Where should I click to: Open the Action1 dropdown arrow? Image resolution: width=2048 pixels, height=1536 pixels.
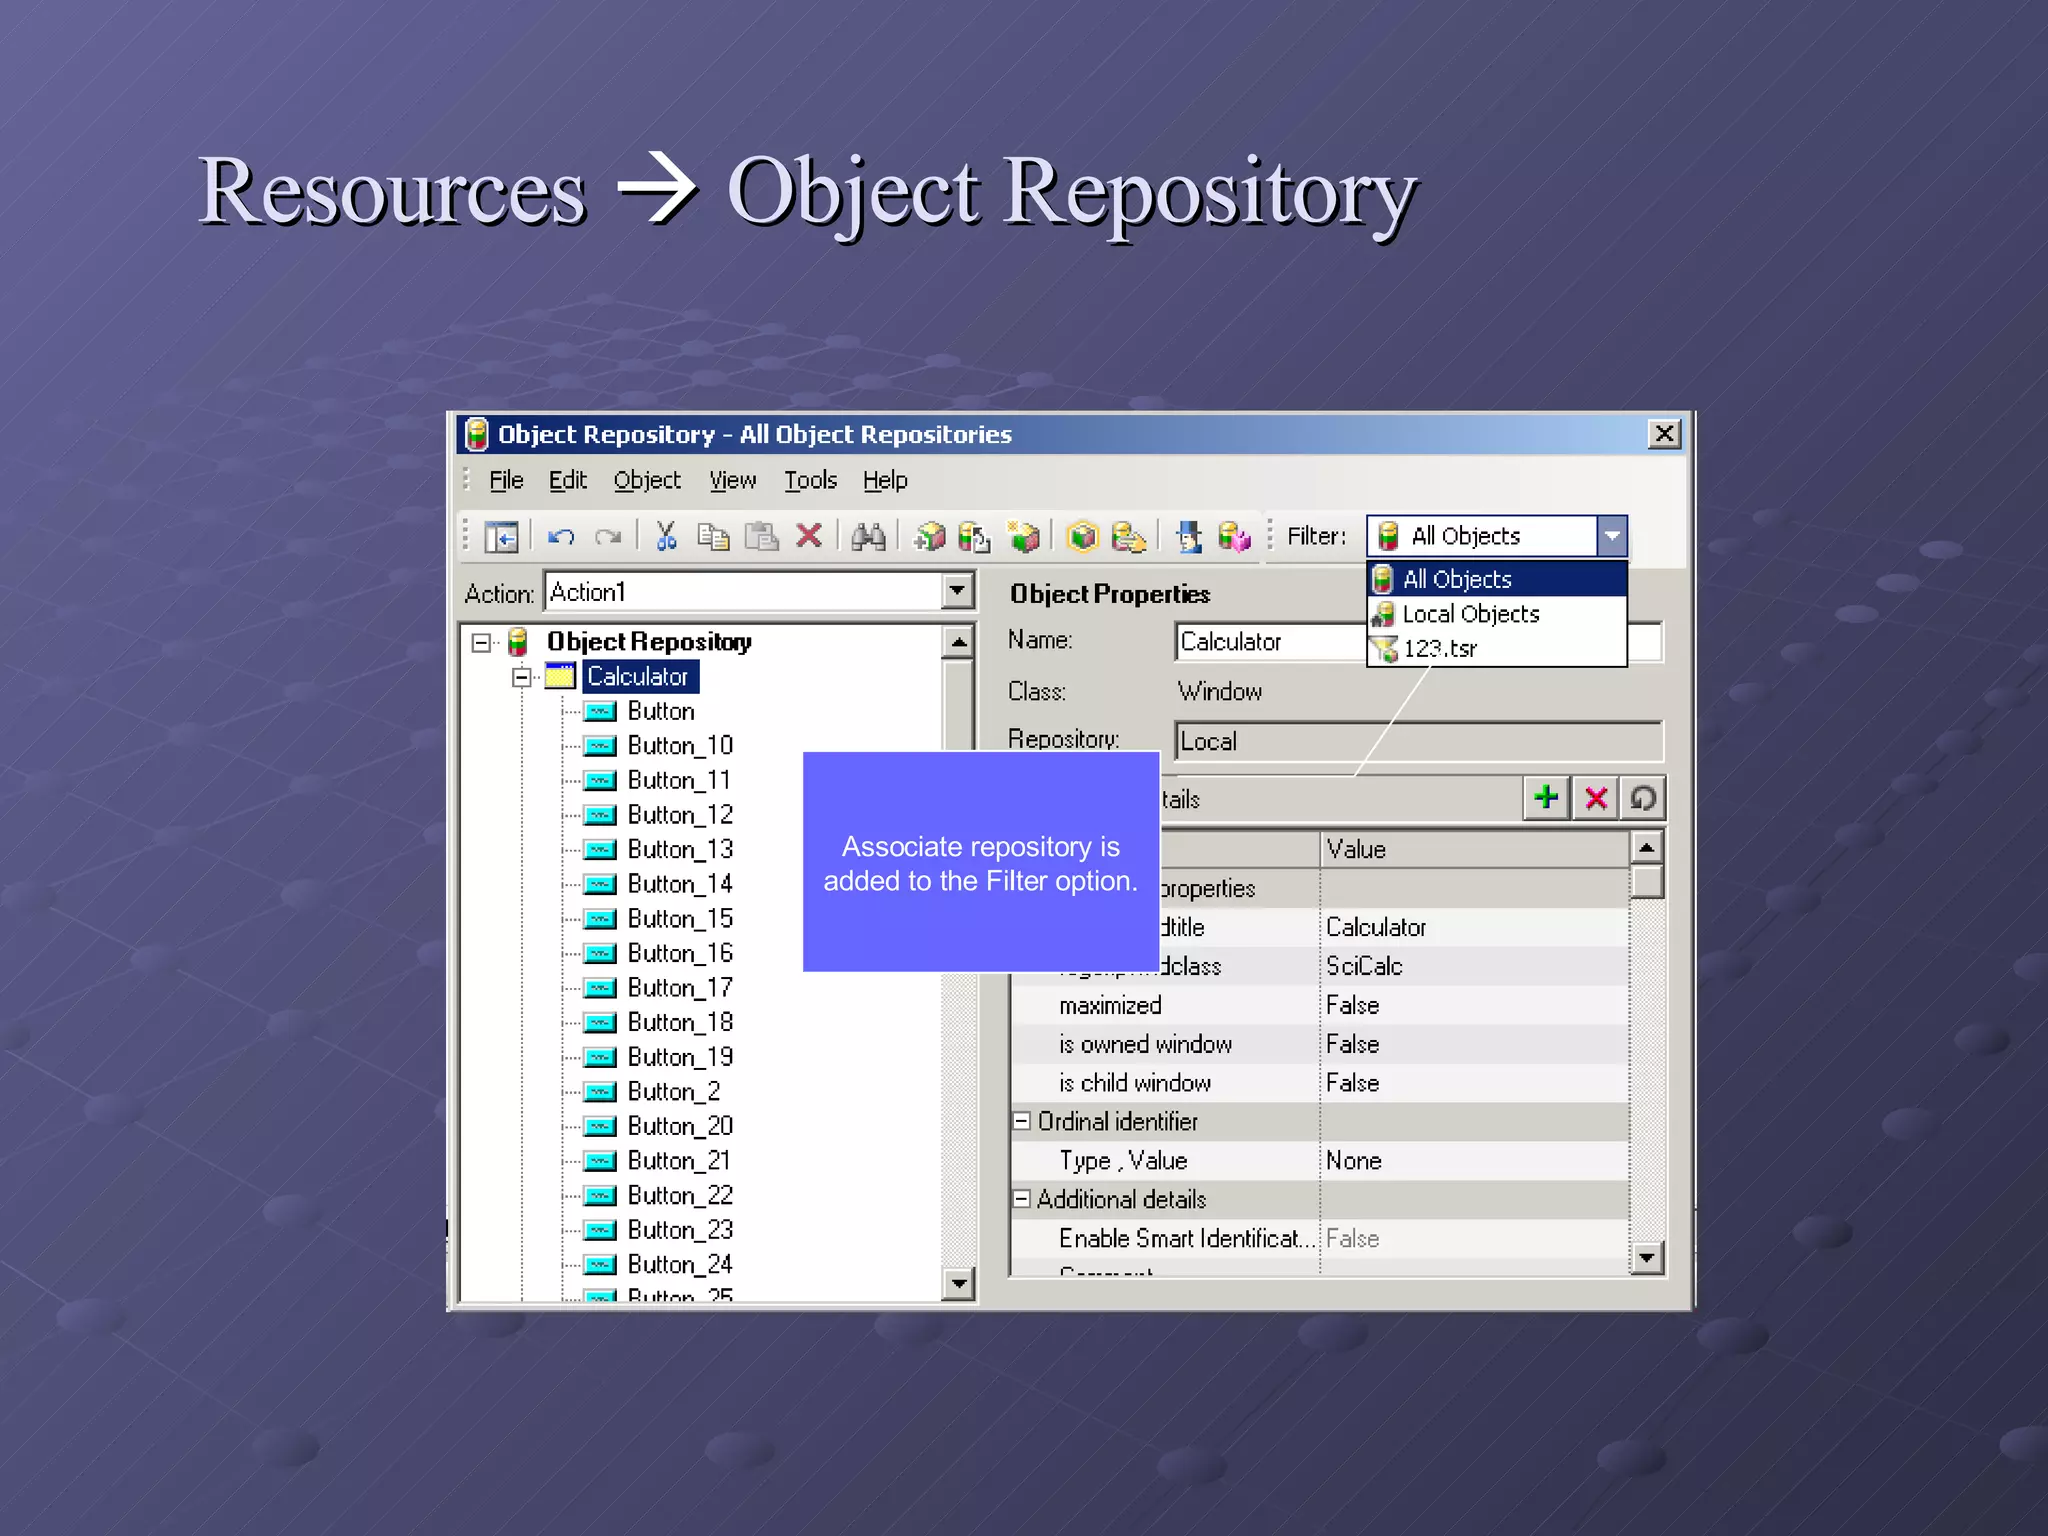[x=958, y=591]
